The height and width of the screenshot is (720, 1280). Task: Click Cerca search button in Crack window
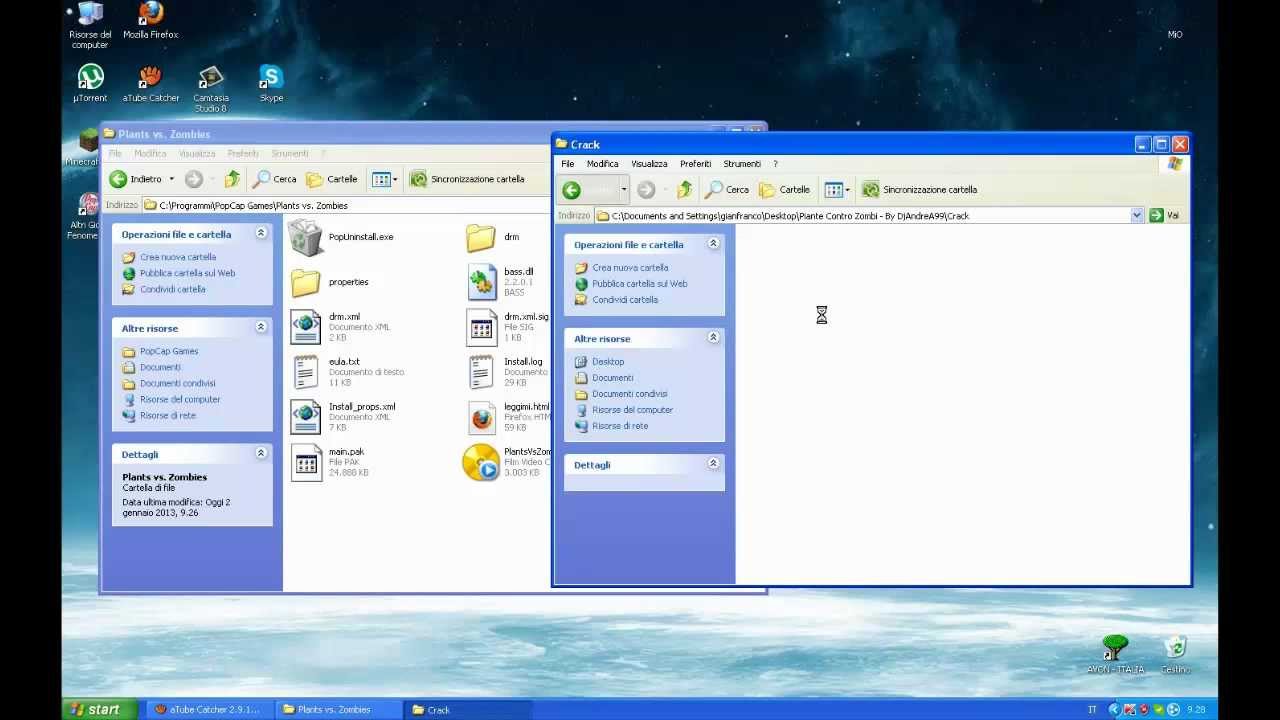[727, 189]
